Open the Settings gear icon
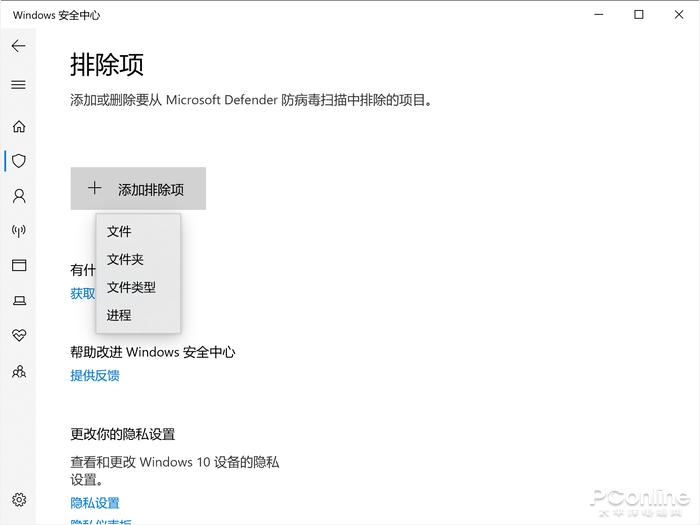 point(18,500)
